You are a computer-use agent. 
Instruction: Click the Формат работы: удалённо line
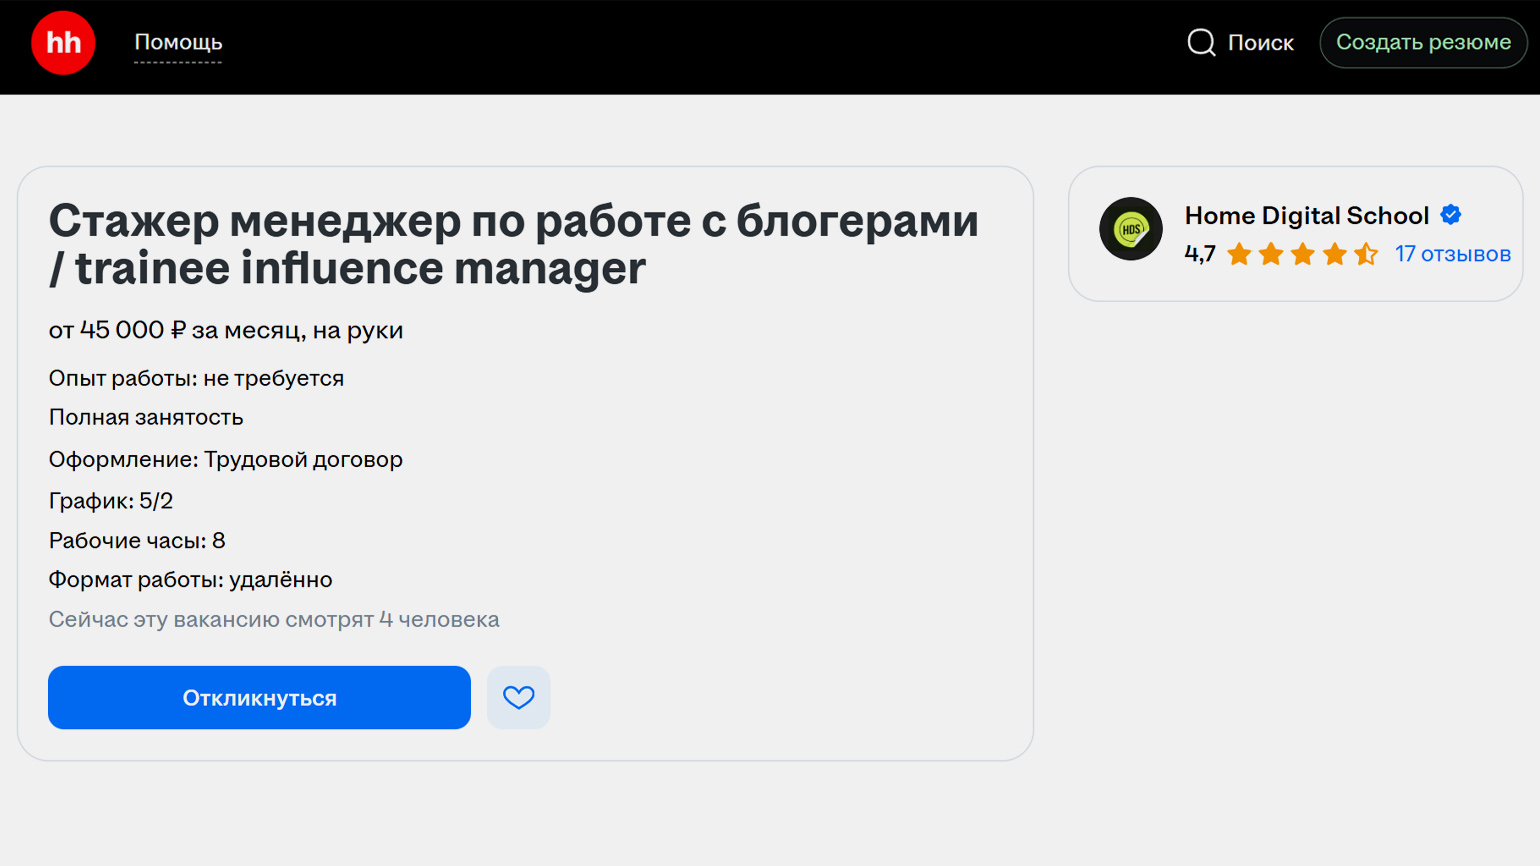coord(190,580)
